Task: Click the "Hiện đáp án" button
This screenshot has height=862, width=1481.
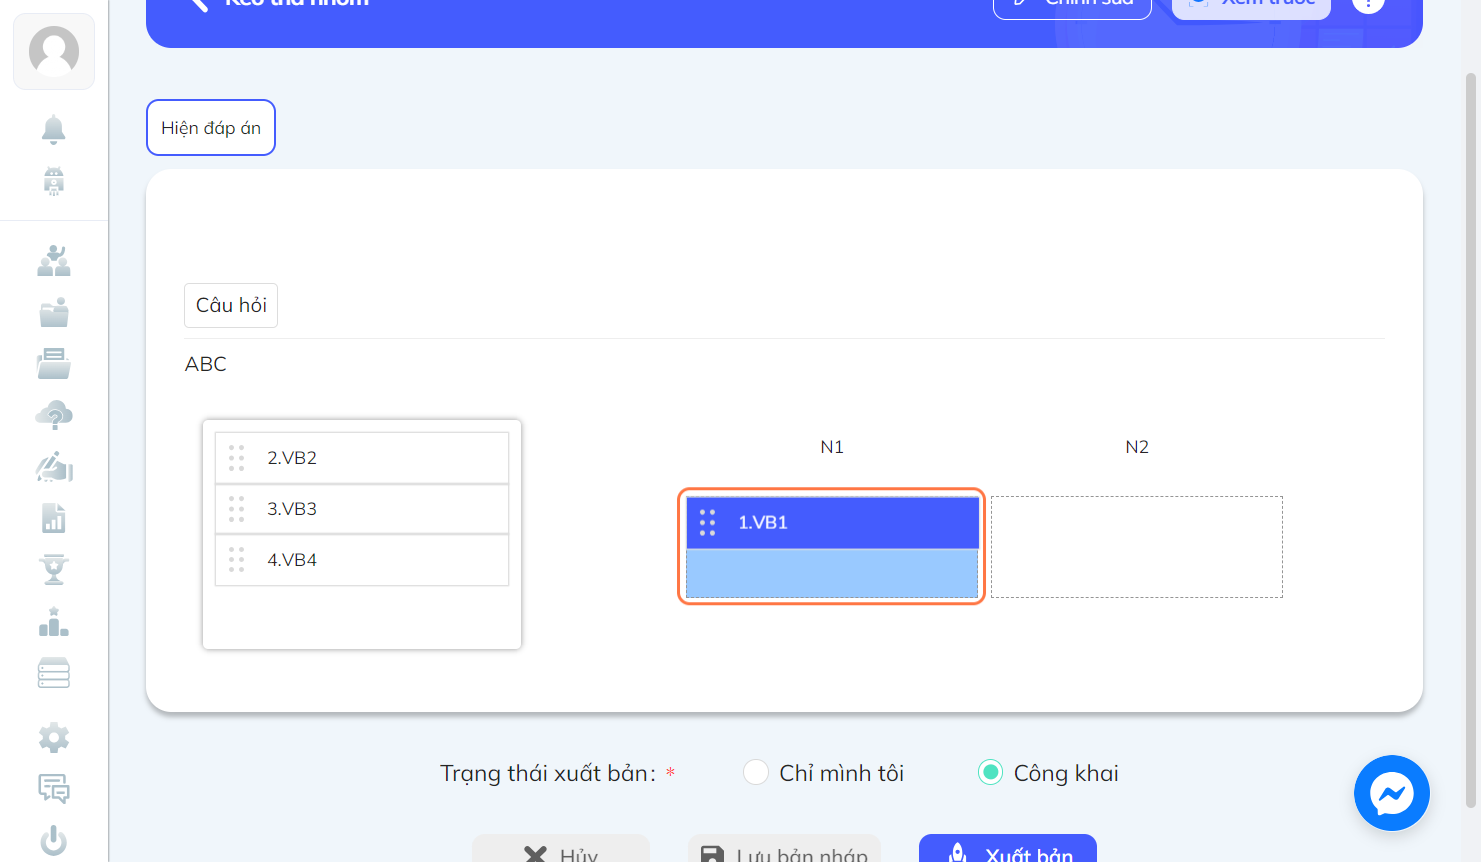Action: pos(211,128)
